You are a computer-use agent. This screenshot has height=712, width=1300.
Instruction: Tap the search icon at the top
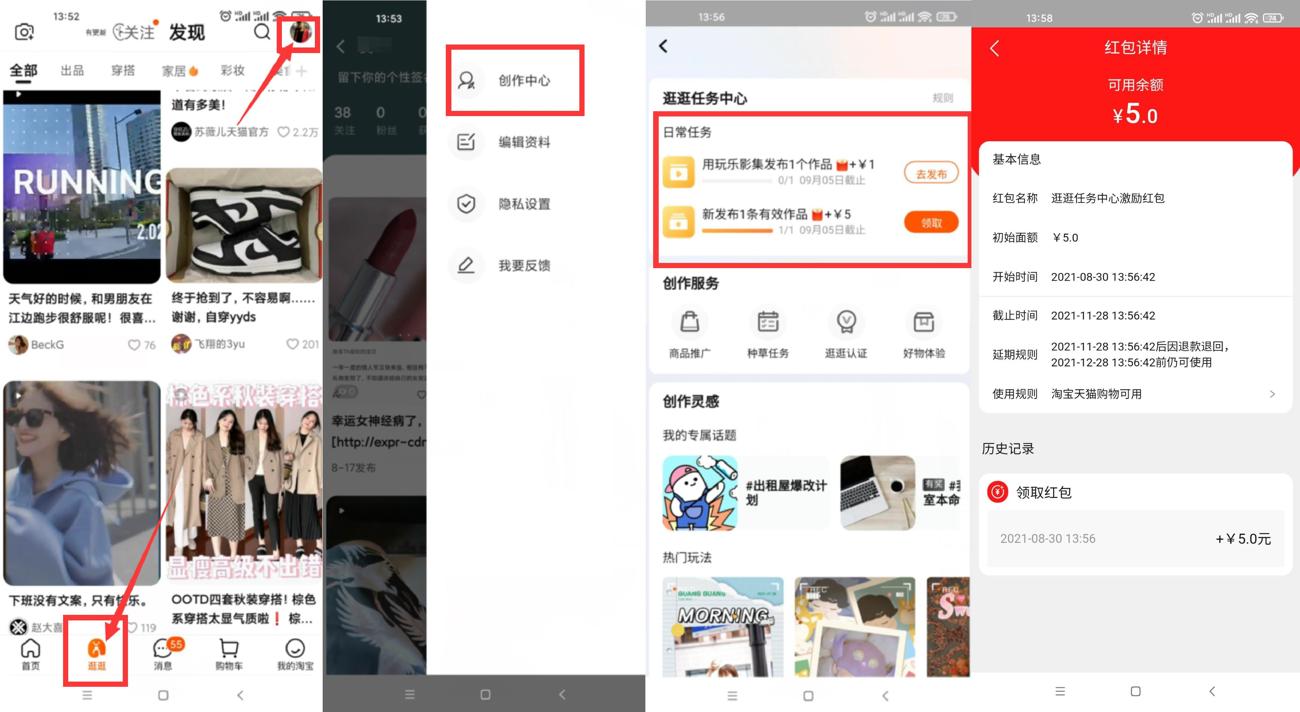click(x=262, y=31)
